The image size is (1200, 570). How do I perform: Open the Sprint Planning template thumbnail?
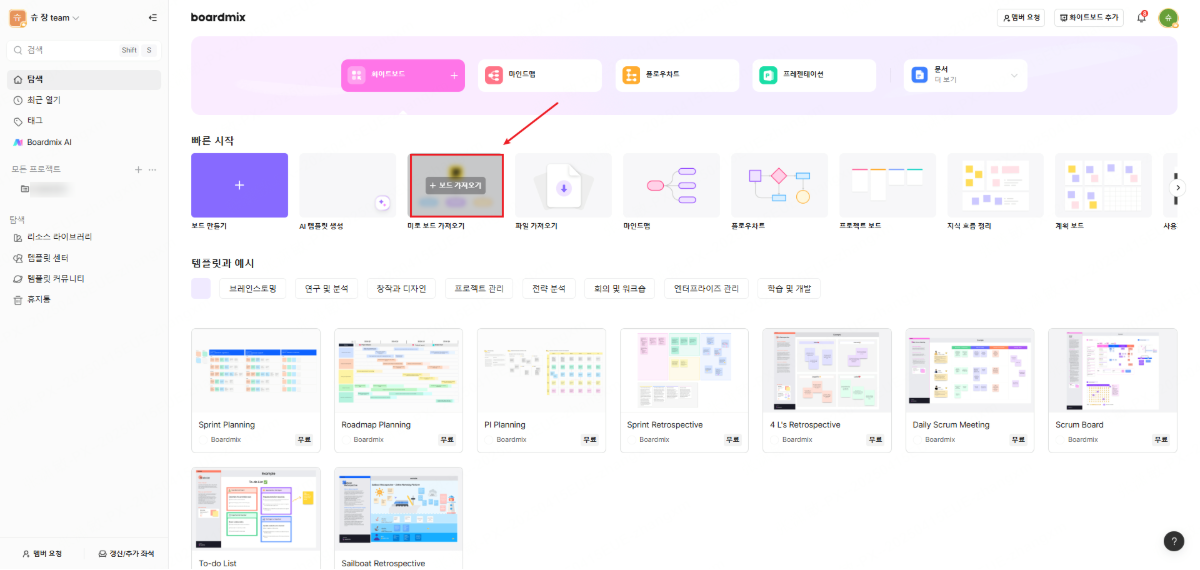tap(255, 369)
